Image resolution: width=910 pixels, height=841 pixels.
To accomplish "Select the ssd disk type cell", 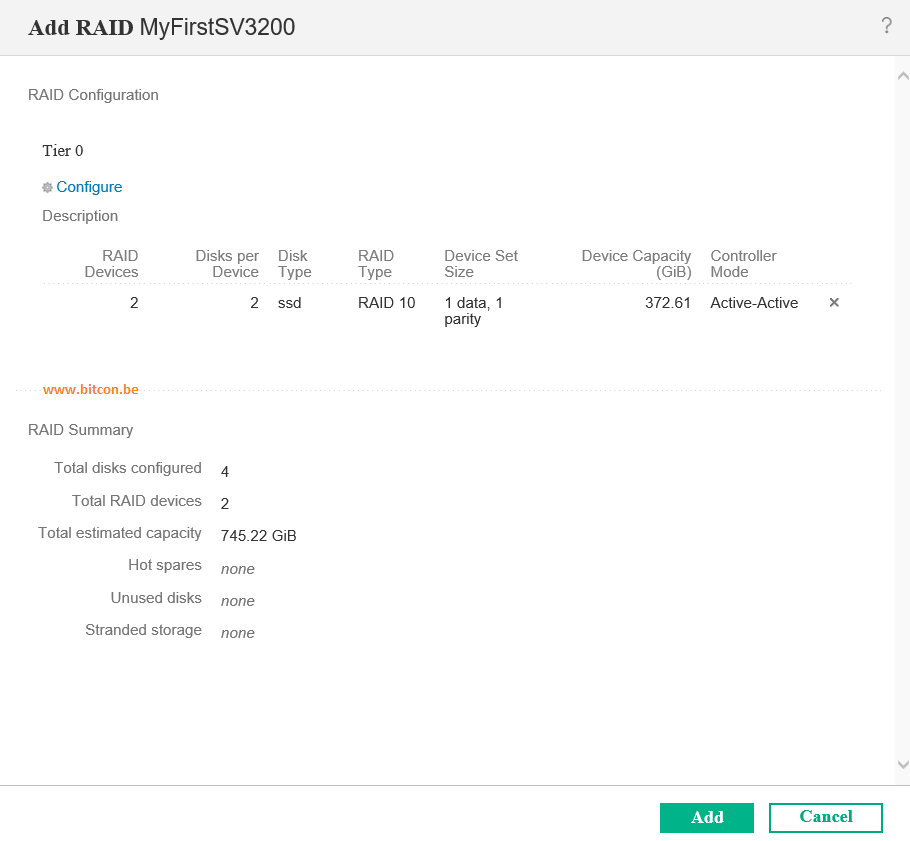I will tap(290, 303).
